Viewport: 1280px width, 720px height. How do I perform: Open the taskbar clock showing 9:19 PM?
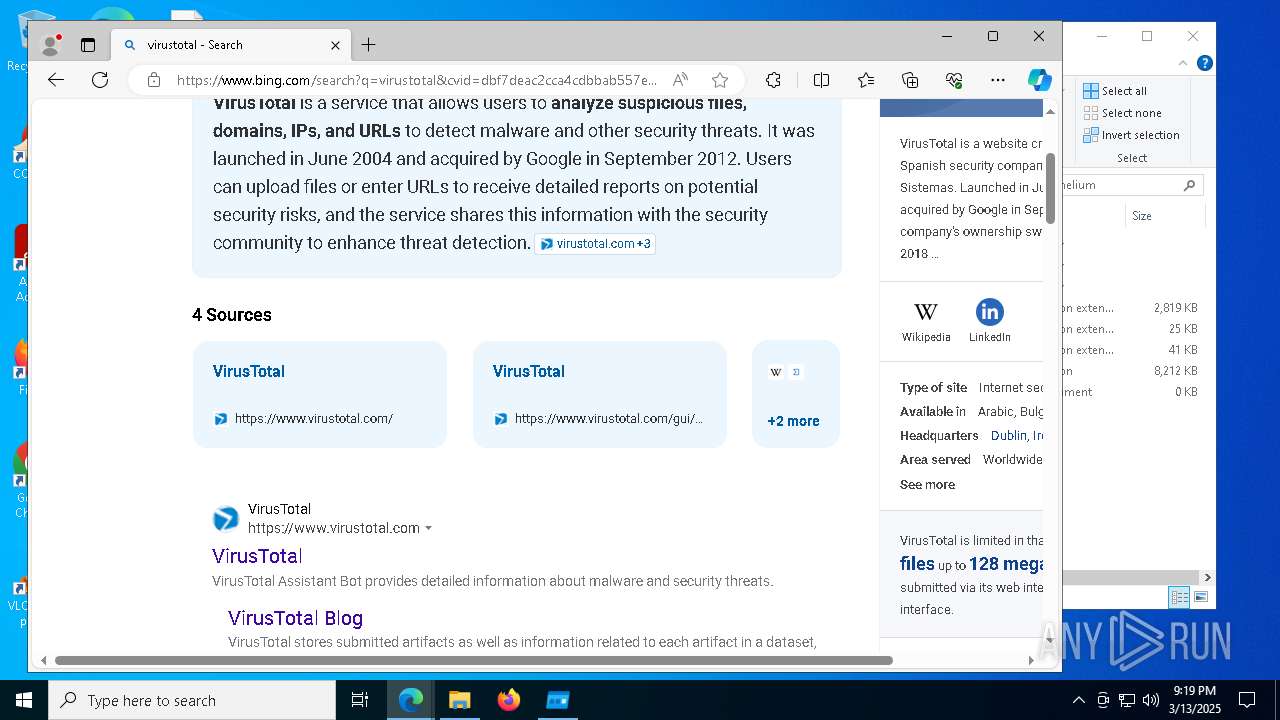(1195, 700)
